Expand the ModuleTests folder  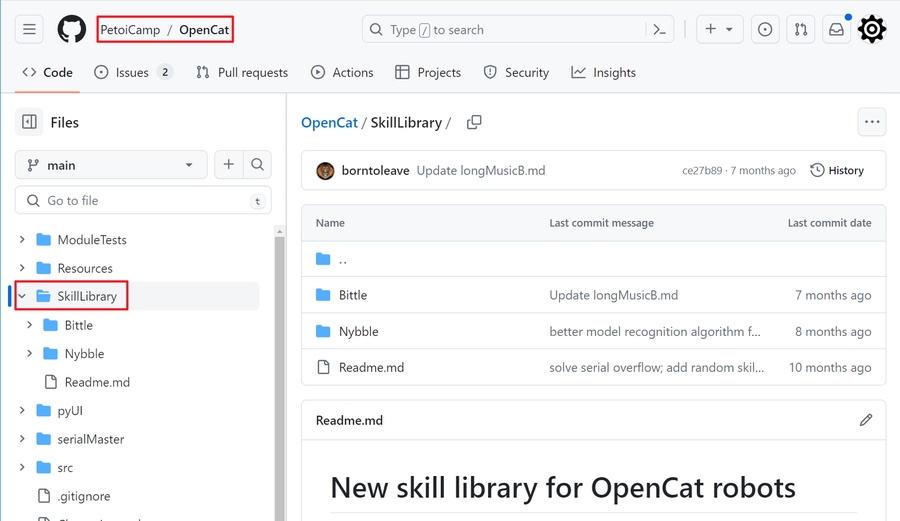tap(22, 240)
